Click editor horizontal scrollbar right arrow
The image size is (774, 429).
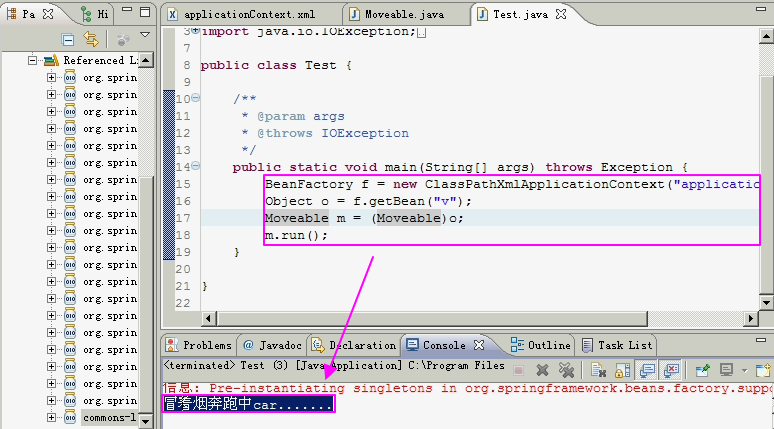751,318
